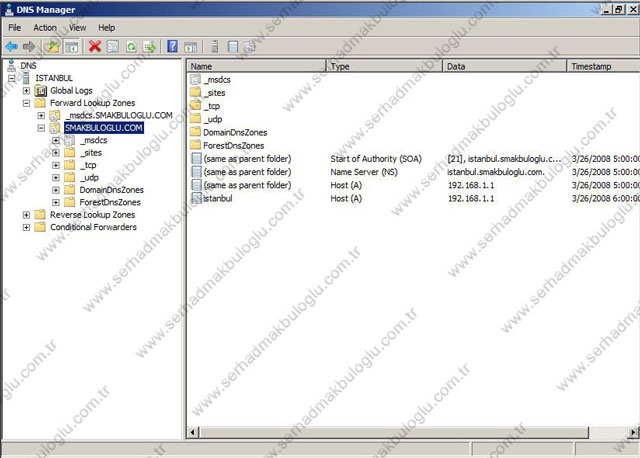Screen dimensions: 640x458
Task: Expand the _sites subfolder in tree
Action: [56, 153]
